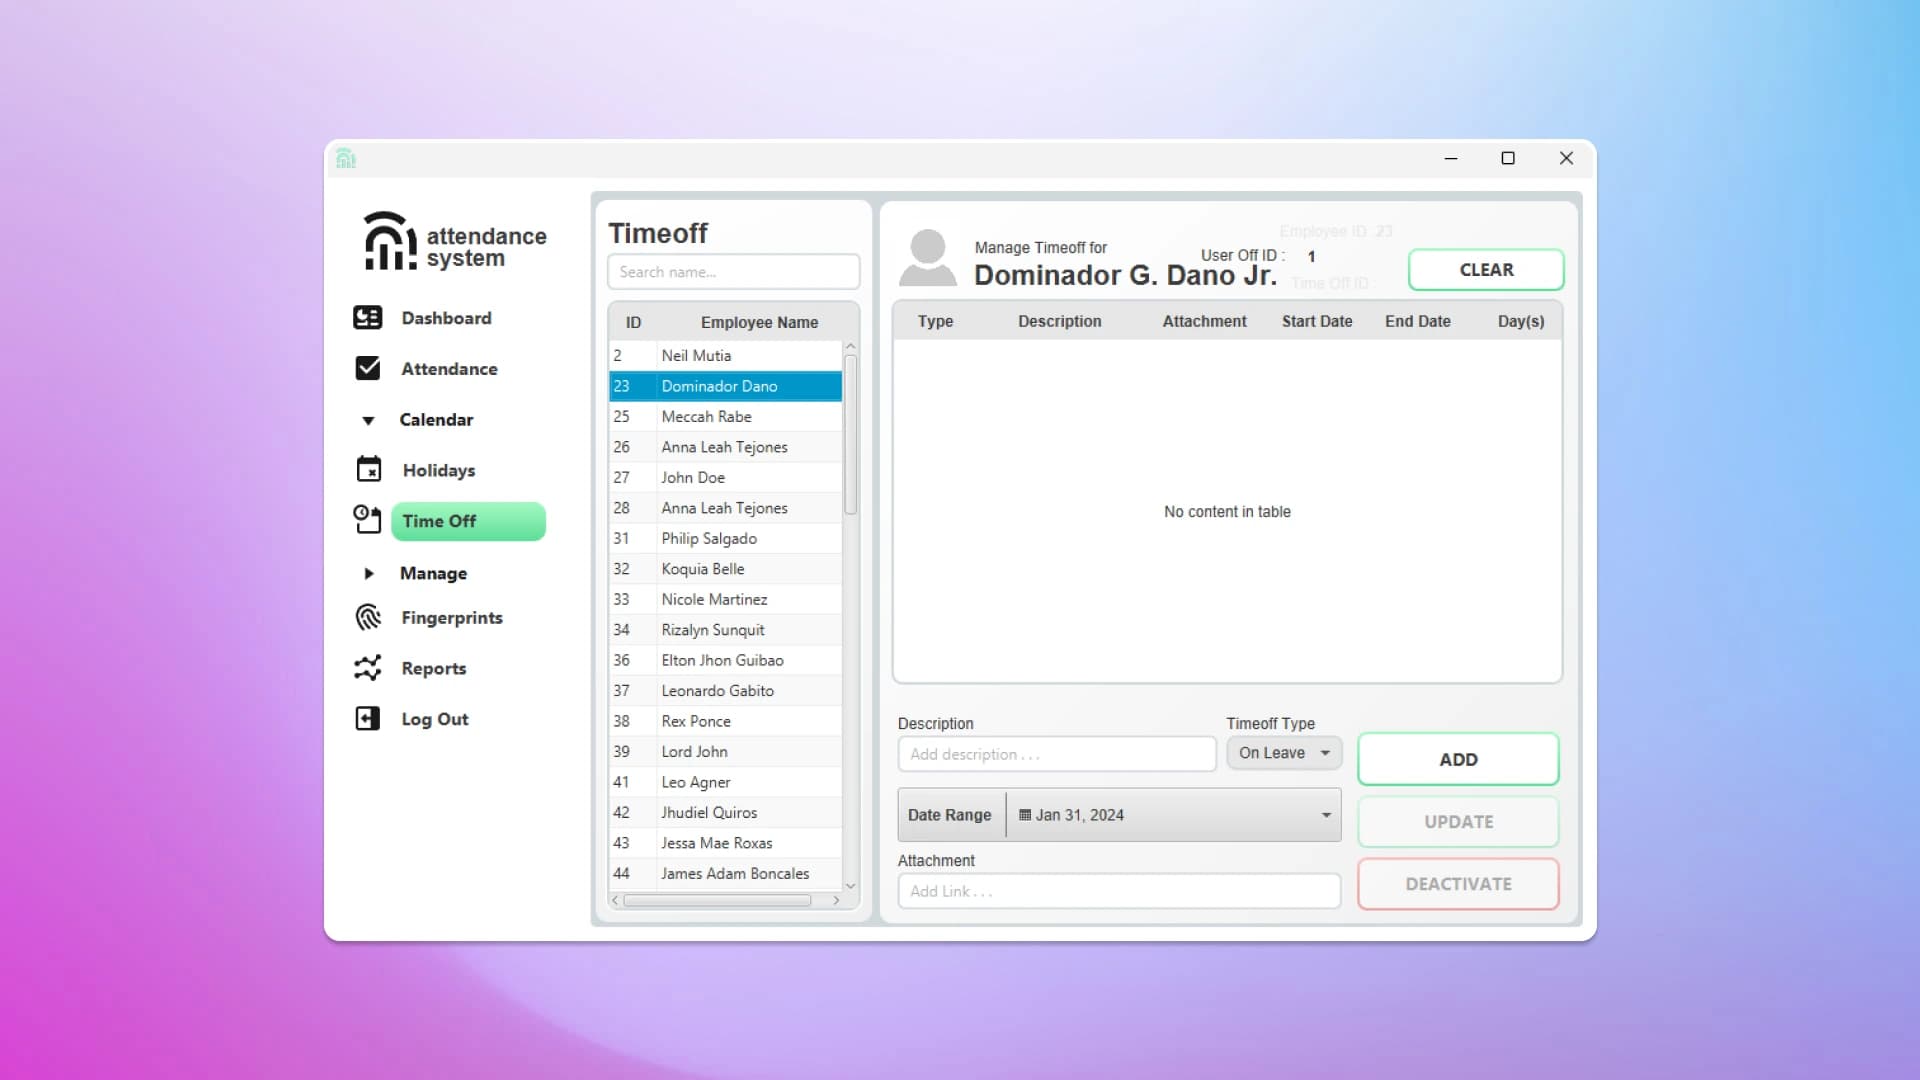
Task: Expand the Manage menu arrow
Action: click(368, 573)
